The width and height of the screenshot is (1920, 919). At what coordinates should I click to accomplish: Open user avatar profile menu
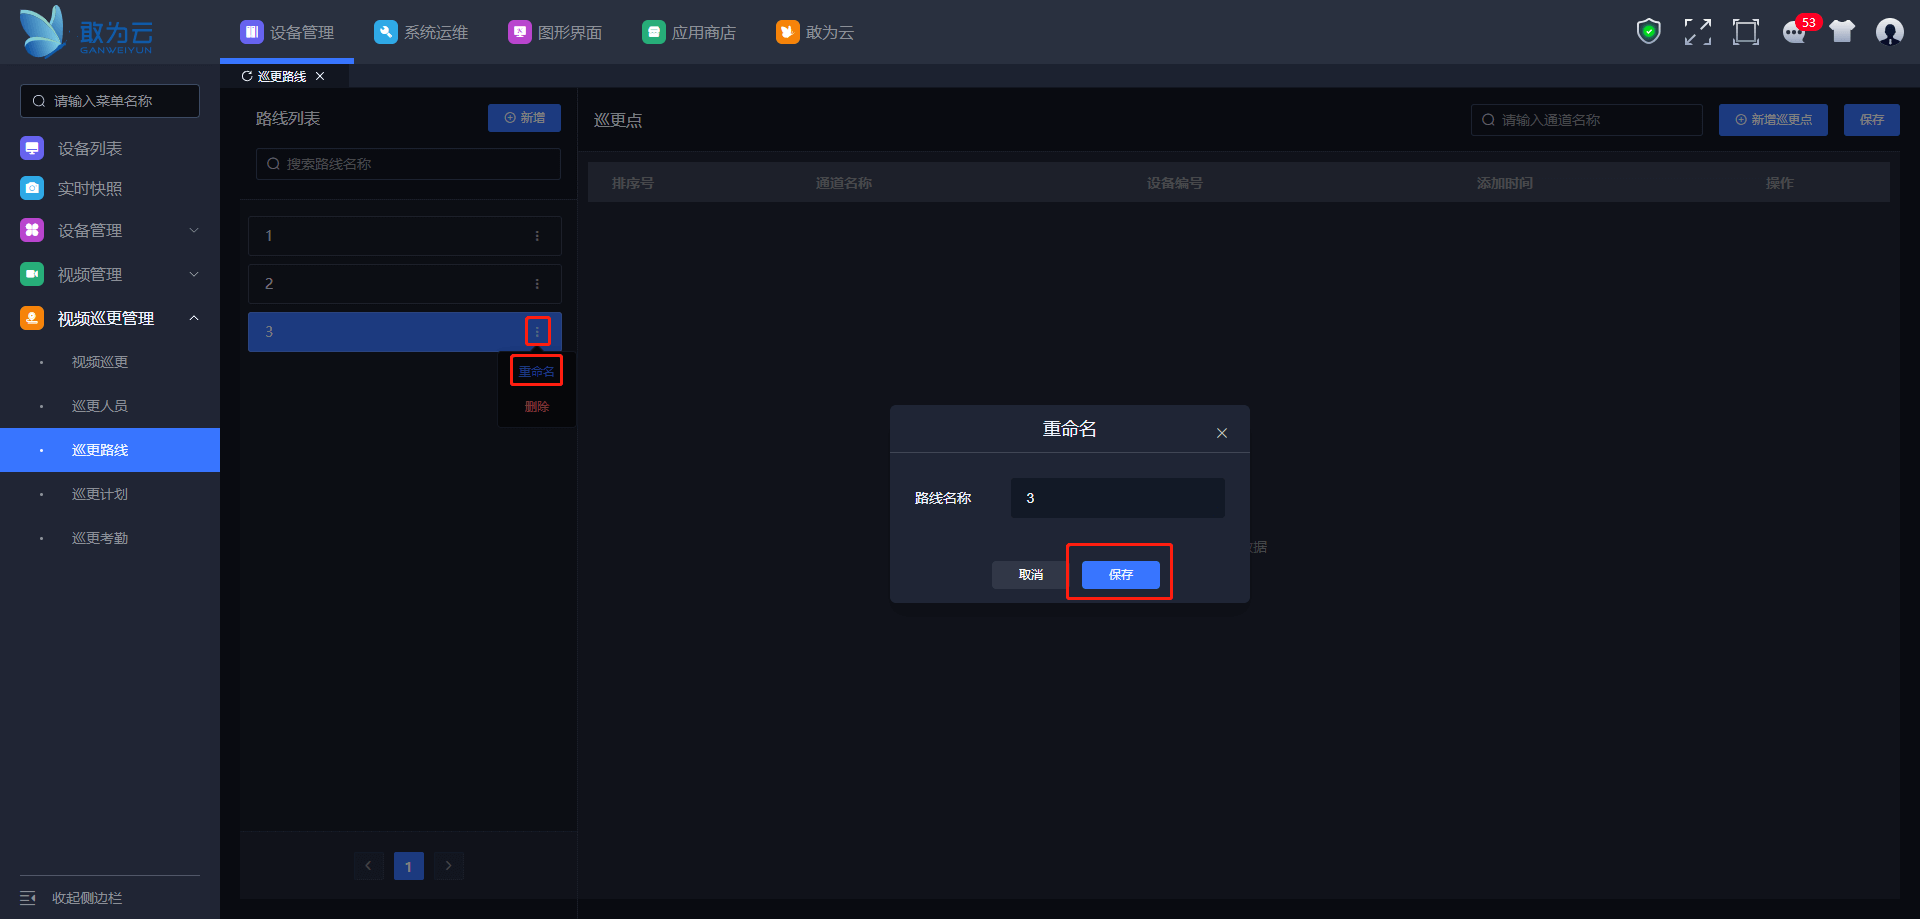click(x=1890, y=32)
